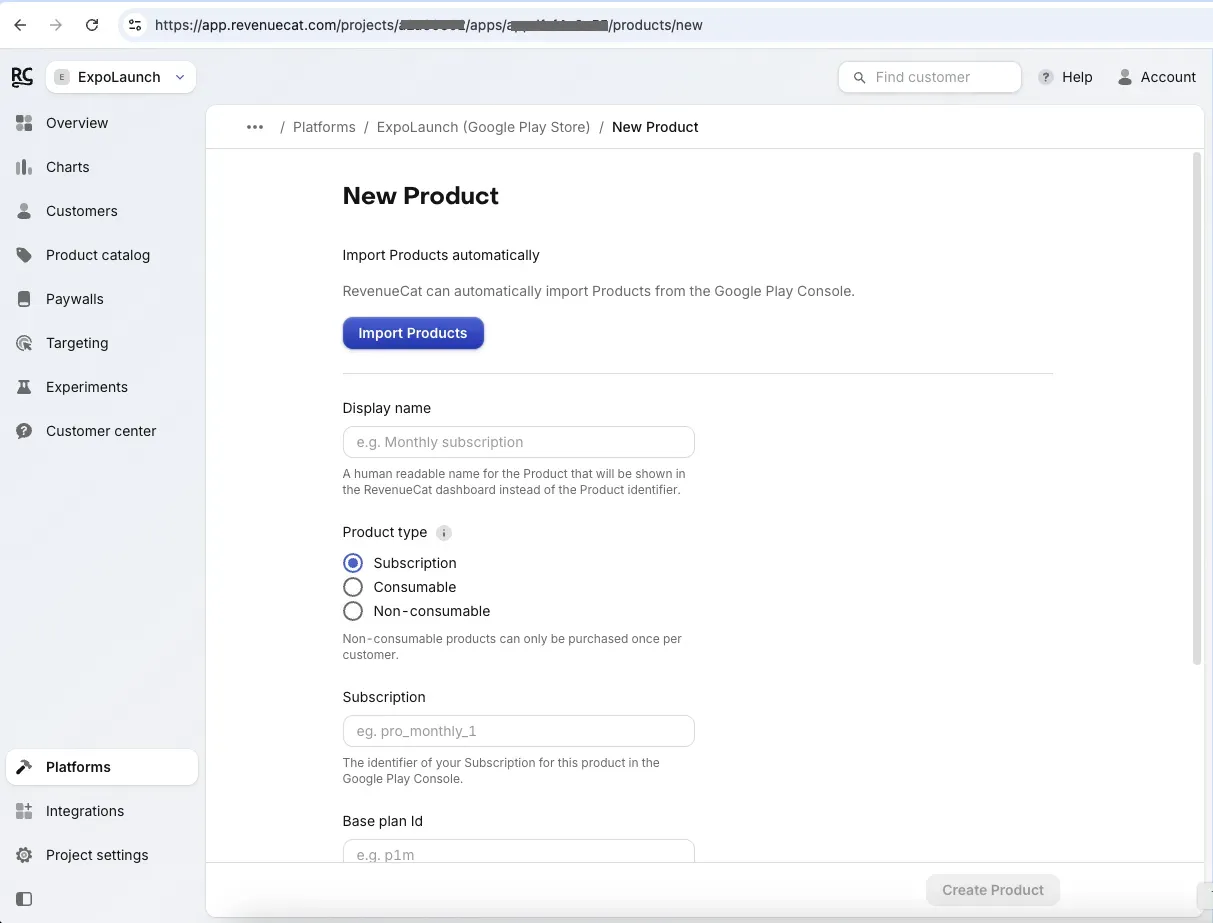Viewport: 1213px width, 923px height.
Task: Click the Help question mark icon
Action: [x=1046, y=77]
